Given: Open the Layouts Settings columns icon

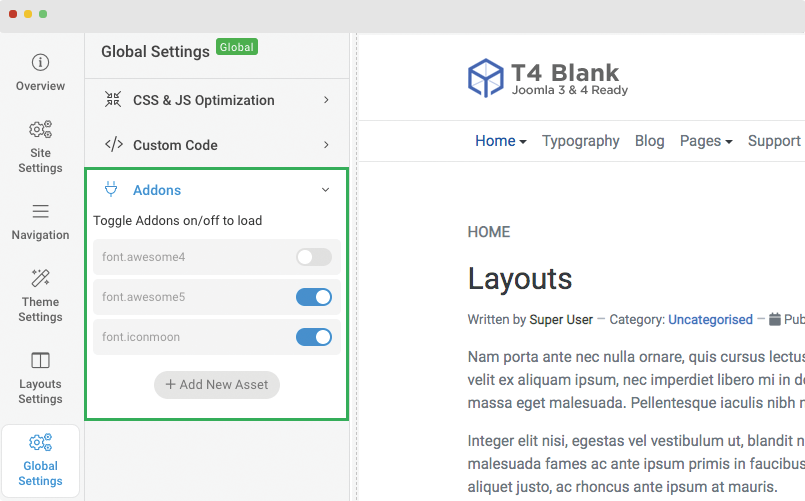Looking at the screenshot, I should pyautogui.click(x=41, y=360).
